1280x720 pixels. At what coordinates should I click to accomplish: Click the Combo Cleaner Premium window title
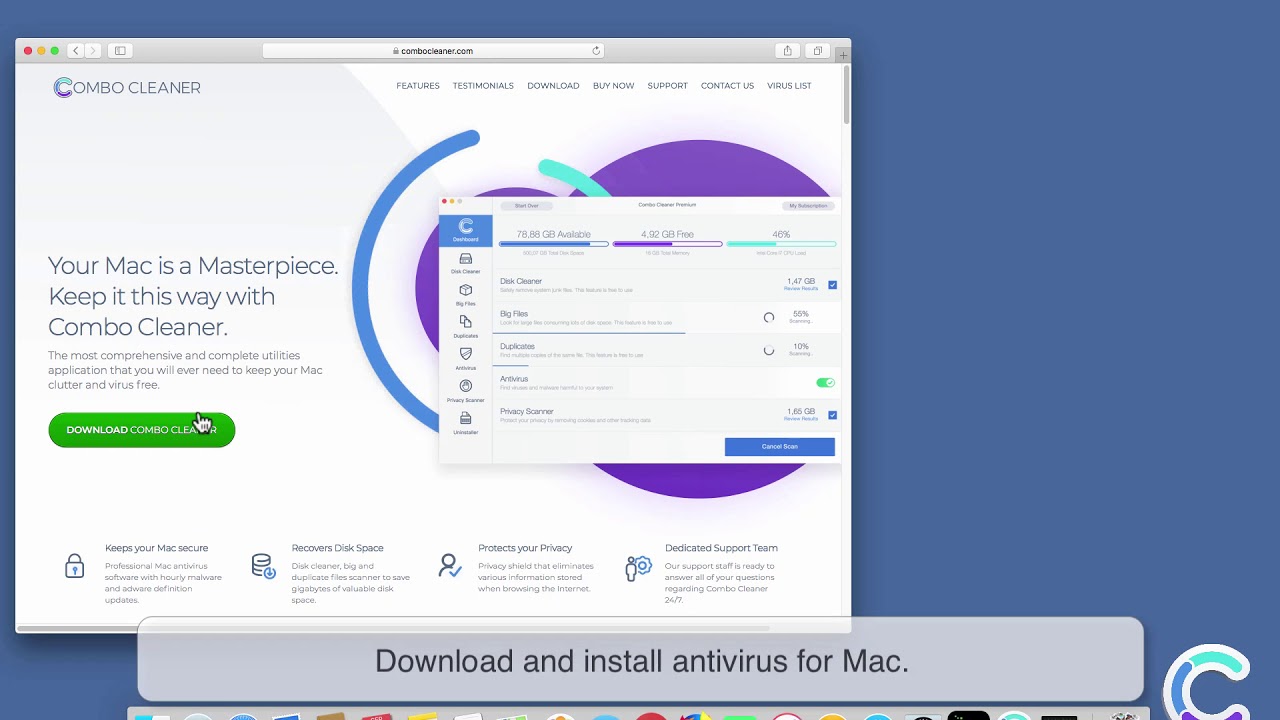pos(667,205)
